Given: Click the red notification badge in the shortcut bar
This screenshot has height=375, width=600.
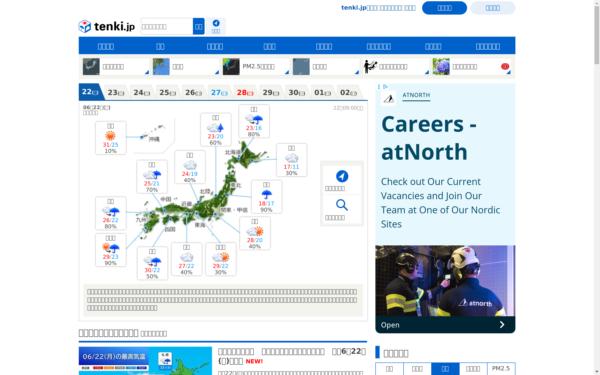Looking at the screenshot, I should tap(505, 66).
